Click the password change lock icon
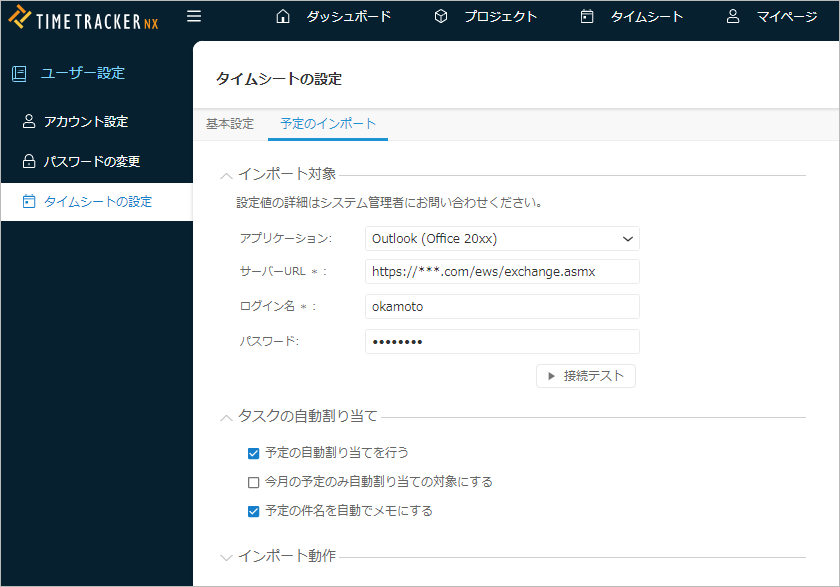 (x=29, y=161)
